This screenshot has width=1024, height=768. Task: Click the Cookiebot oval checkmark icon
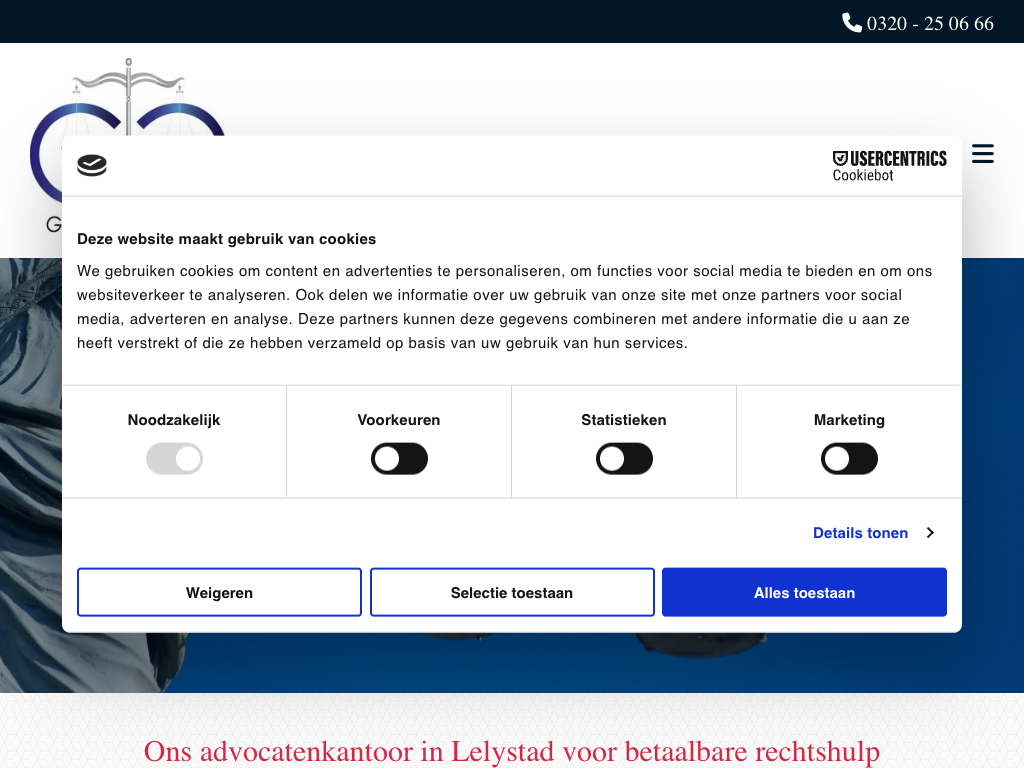(x=92, y=166)
